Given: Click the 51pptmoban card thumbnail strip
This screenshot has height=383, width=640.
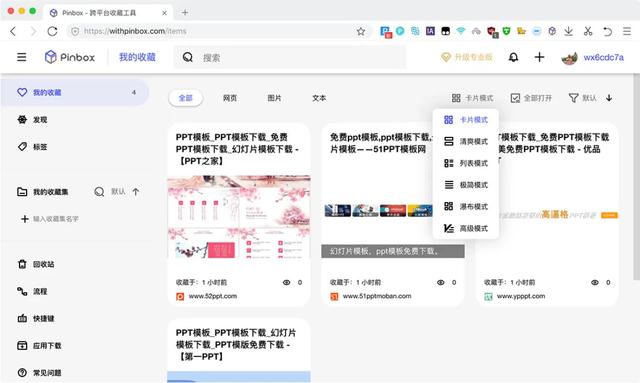Looking at the screenshot, I should (x=378, y=211).
